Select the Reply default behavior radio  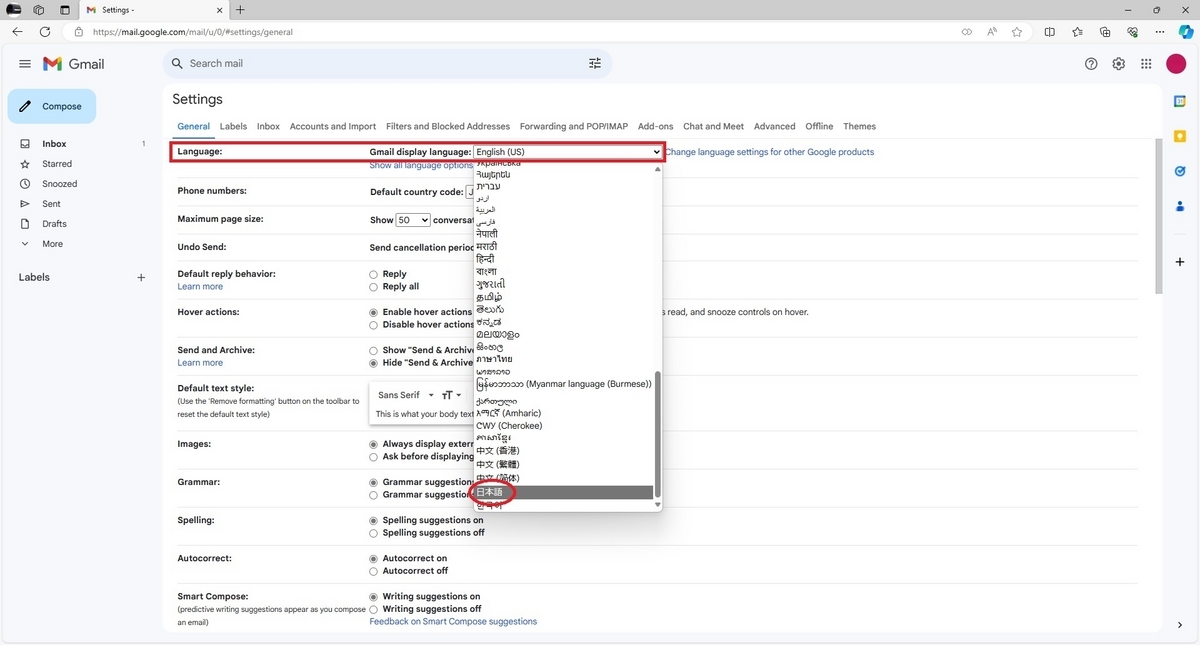coord(374,274)
